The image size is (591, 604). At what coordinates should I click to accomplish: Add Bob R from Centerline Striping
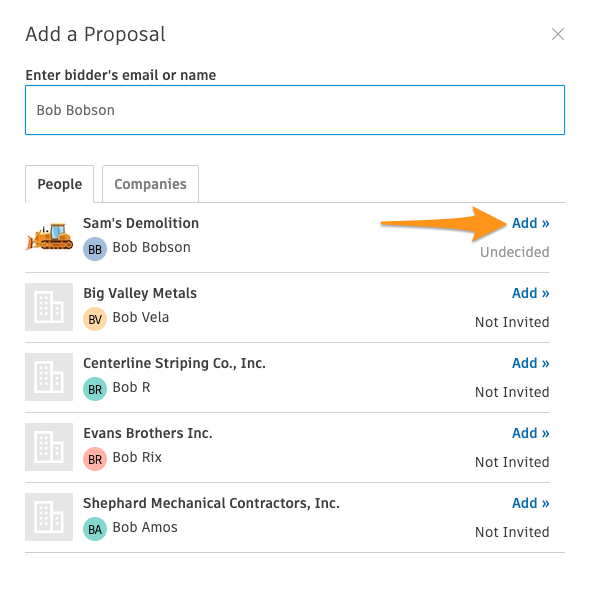click(x=531, y=363)
